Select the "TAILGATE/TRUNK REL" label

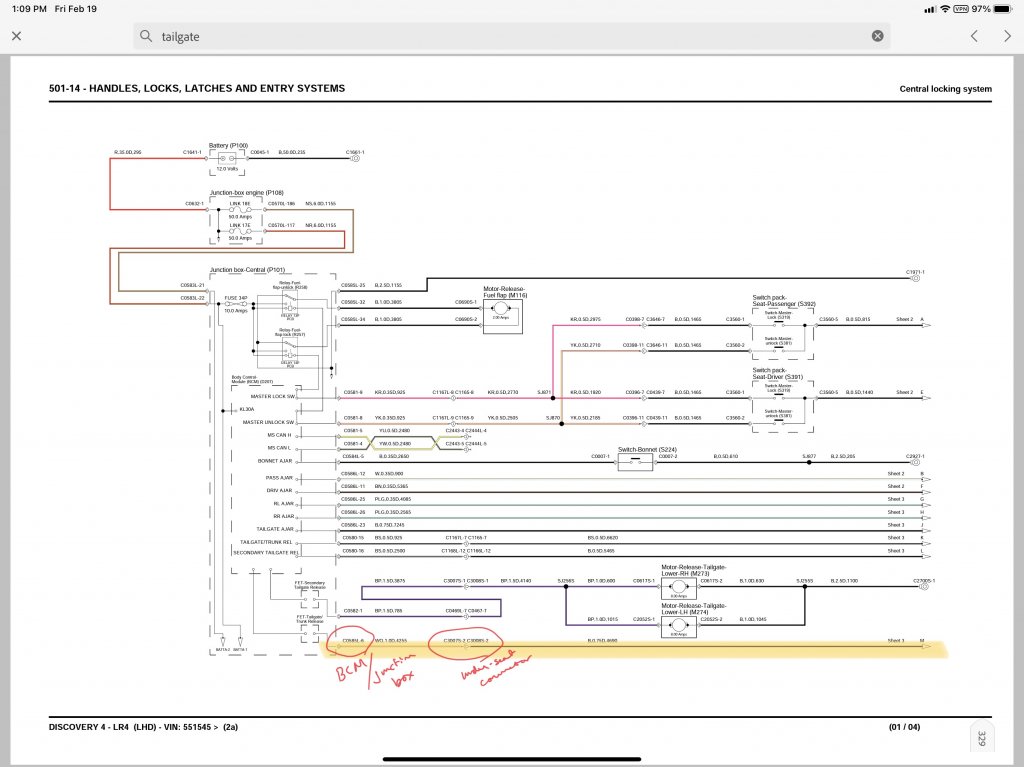266,542
